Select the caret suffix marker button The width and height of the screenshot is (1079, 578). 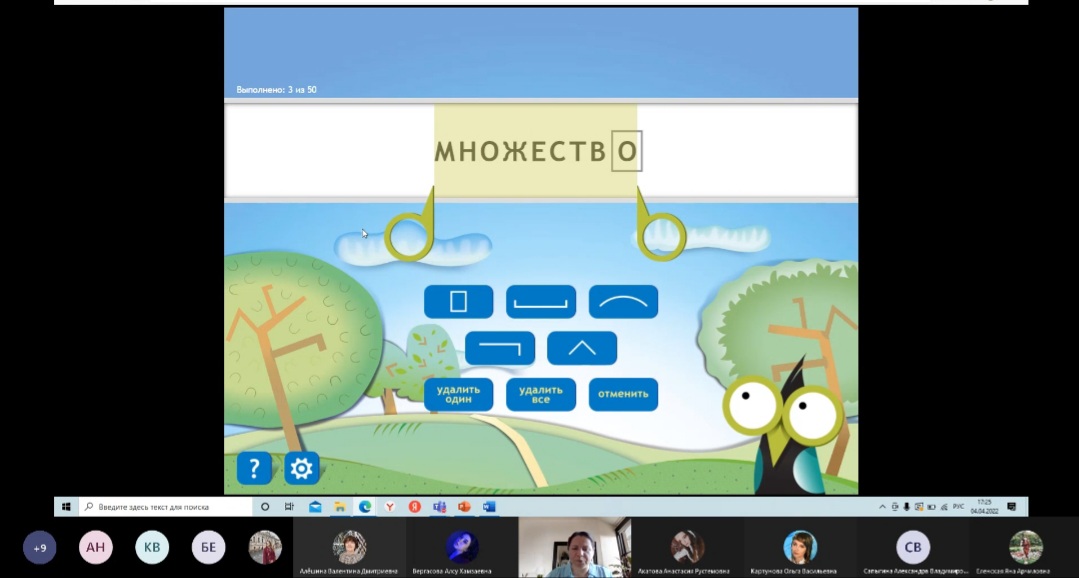tap(582, 348)
